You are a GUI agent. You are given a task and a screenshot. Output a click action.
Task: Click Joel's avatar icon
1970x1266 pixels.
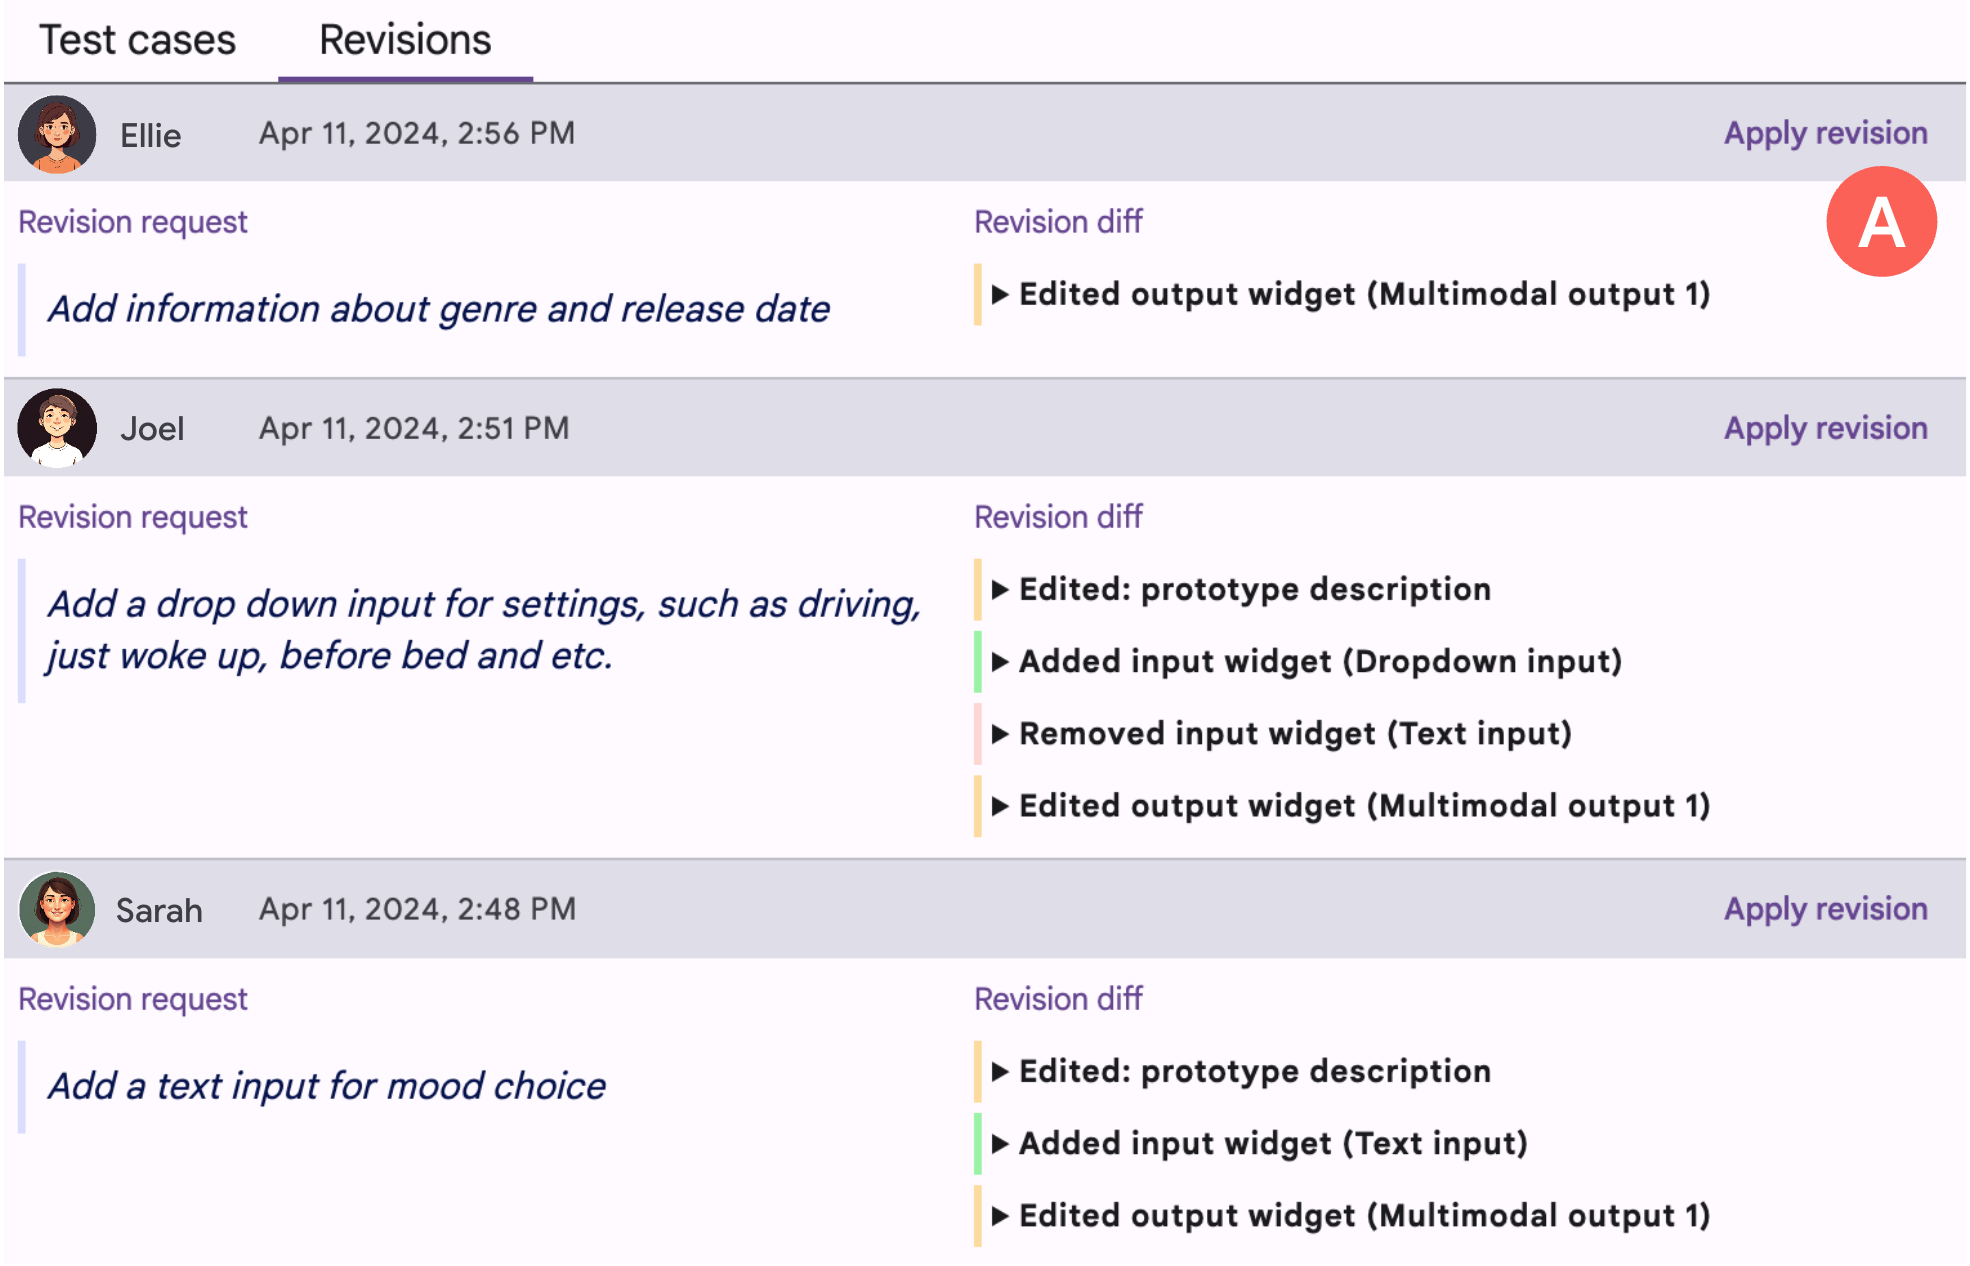[57, 428]
